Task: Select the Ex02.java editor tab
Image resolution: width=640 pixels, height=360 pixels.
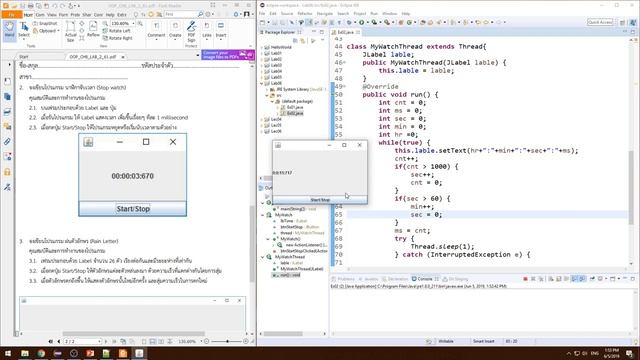Action: pos(346,32)
